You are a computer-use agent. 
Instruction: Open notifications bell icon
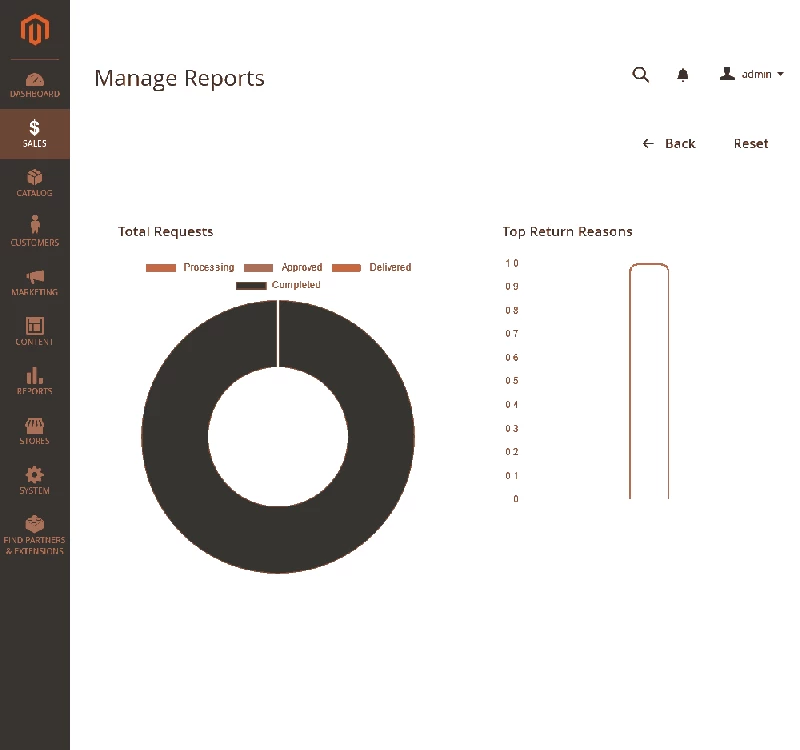coord(683,75)
